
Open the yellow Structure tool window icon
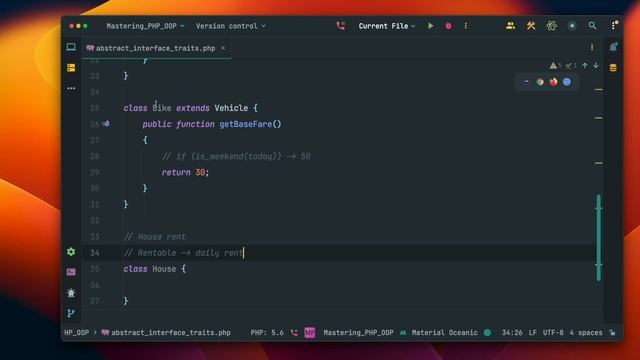(x=71, y=68)
